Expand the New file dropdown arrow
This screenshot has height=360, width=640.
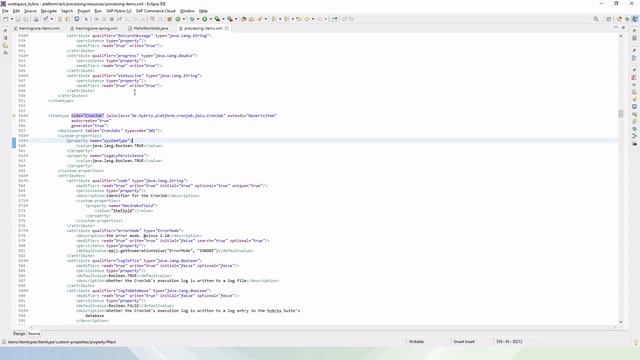(x=11, y=19)
